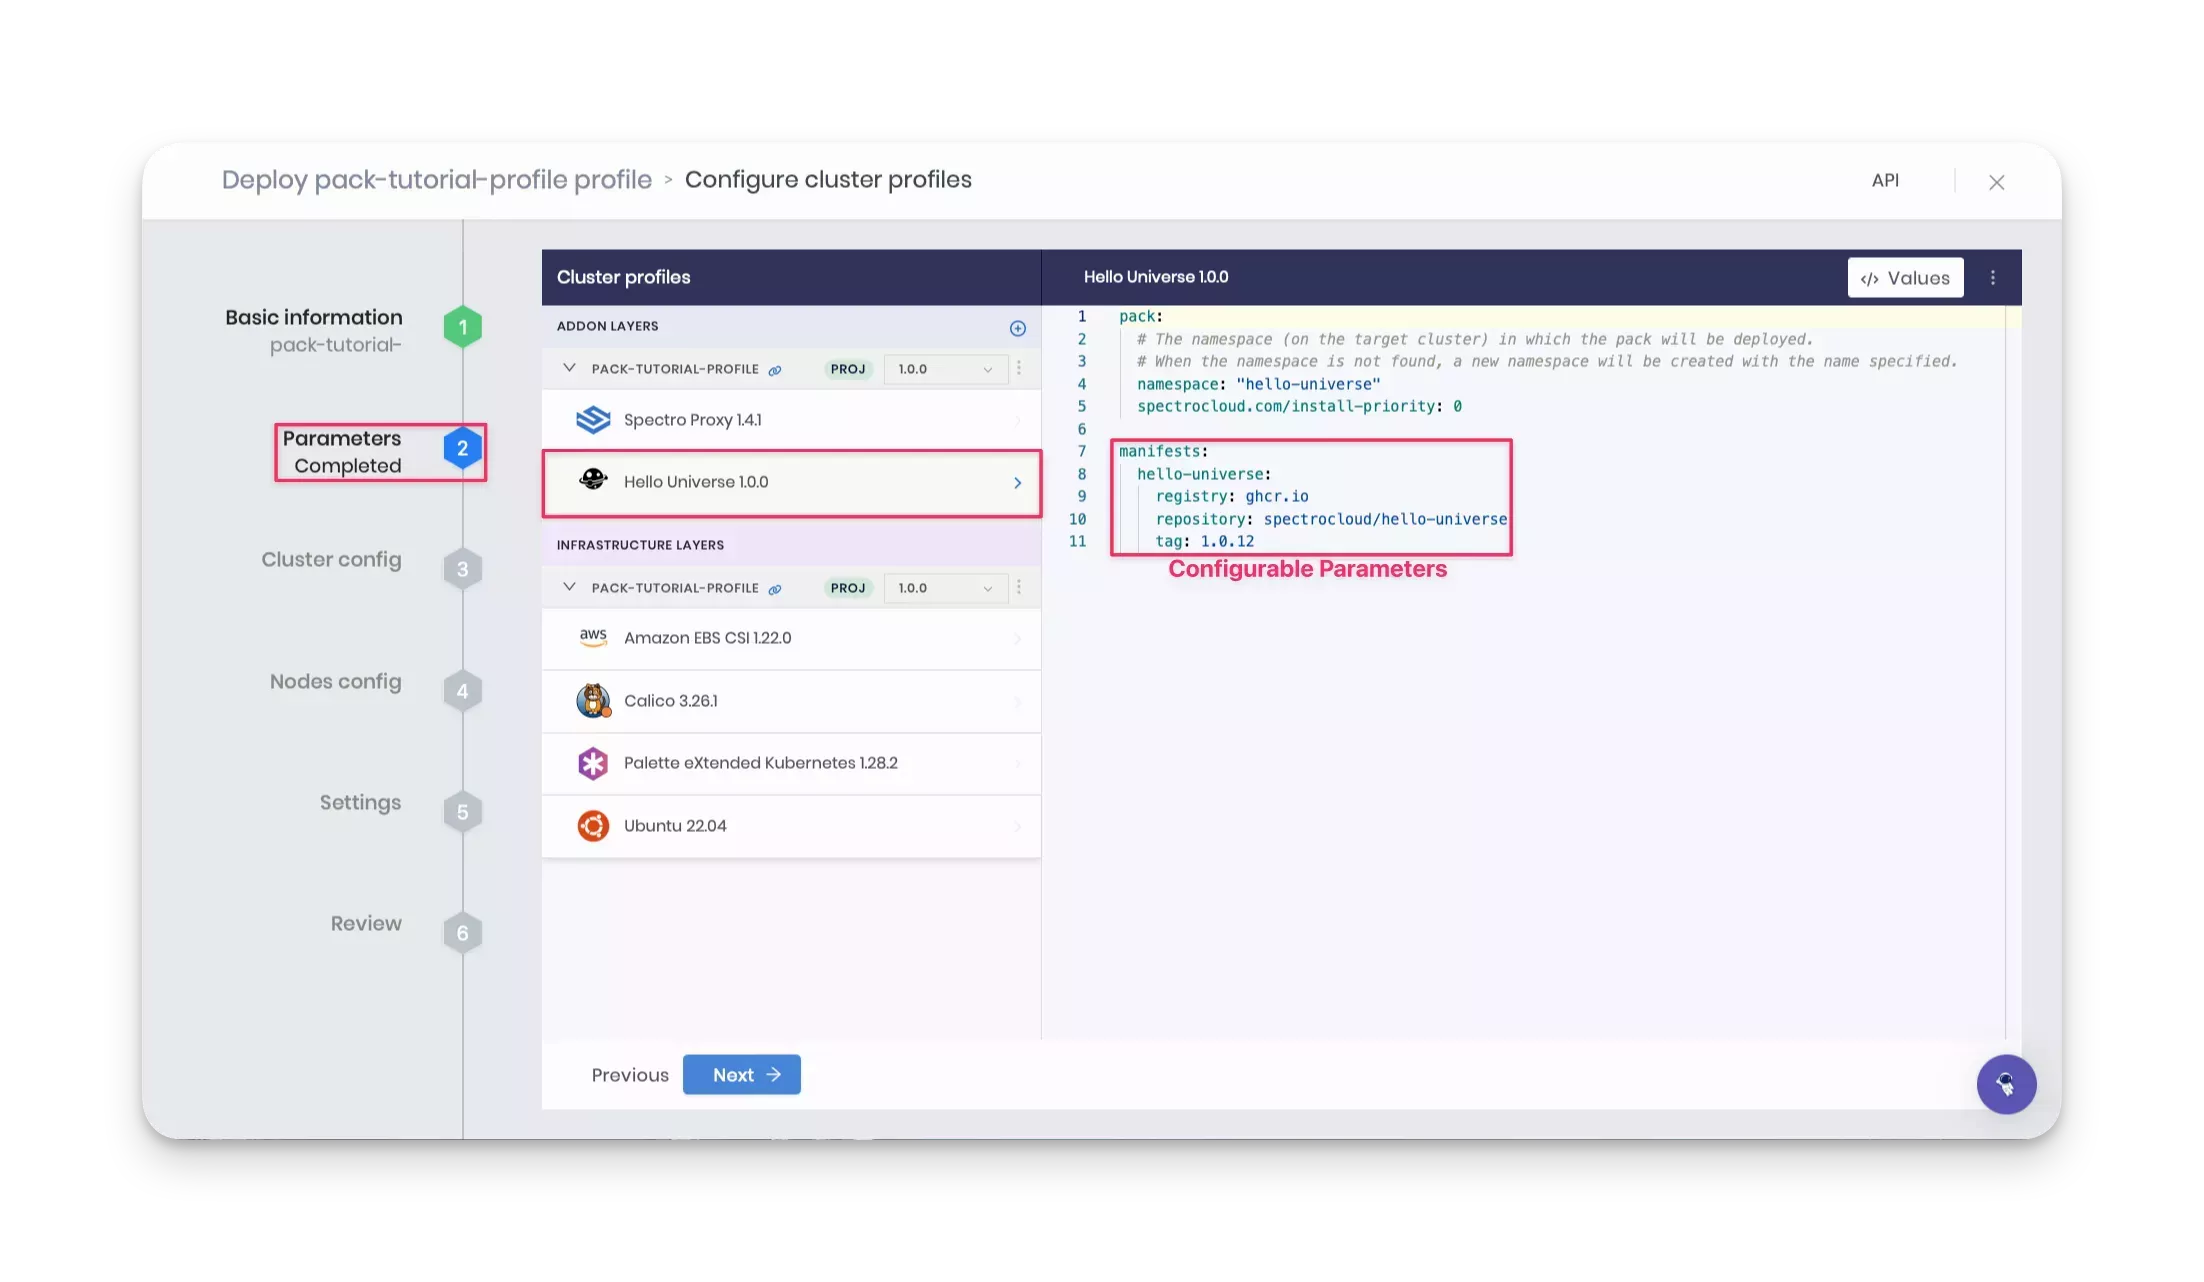Click the floating assistant icon bottom right
This screenshot has width=2204, height=1282.
[2006, 1084]
